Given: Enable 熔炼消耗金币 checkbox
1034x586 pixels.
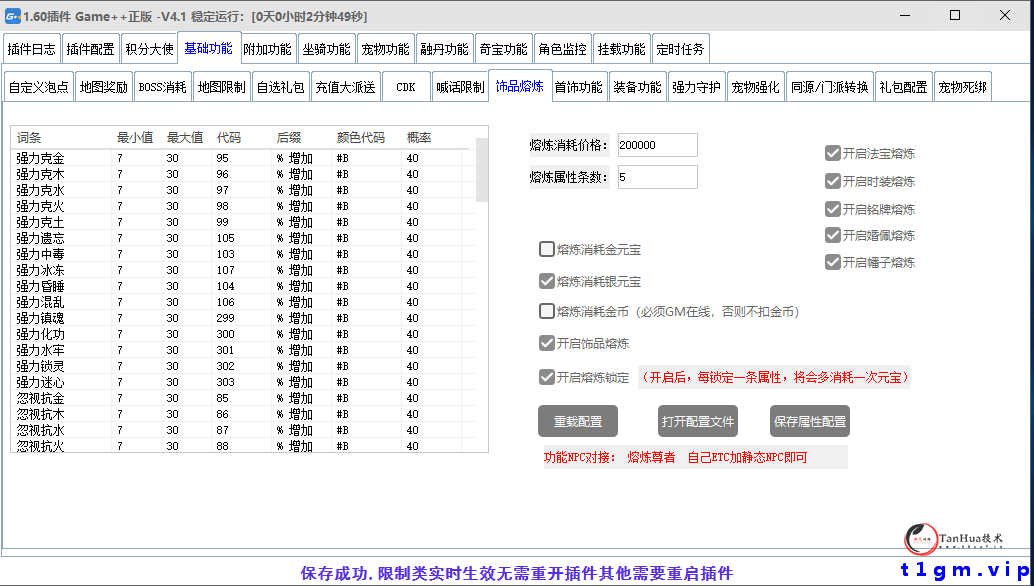Looking at the screenshot, I should 545,311.
